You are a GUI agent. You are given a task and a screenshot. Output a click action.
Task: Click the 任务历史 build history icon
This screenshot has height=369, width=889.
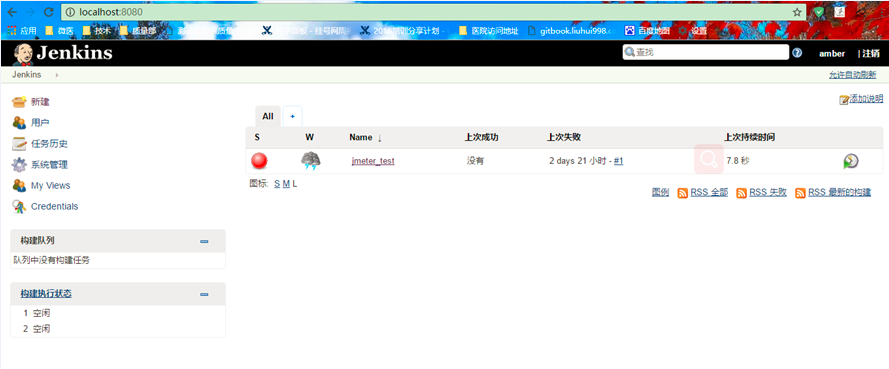[x=19, y=143]
